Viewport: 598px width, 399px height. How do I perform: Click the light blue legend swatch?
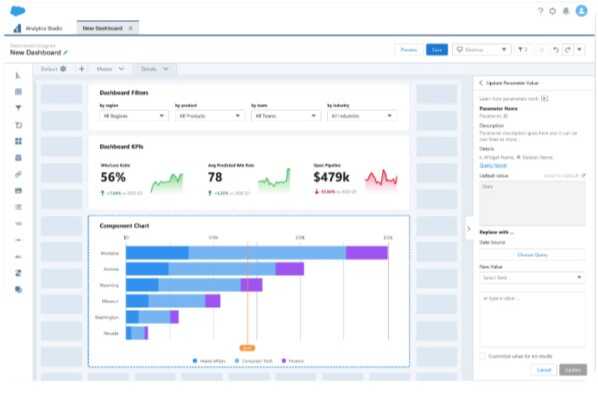[x=237, y=360]
